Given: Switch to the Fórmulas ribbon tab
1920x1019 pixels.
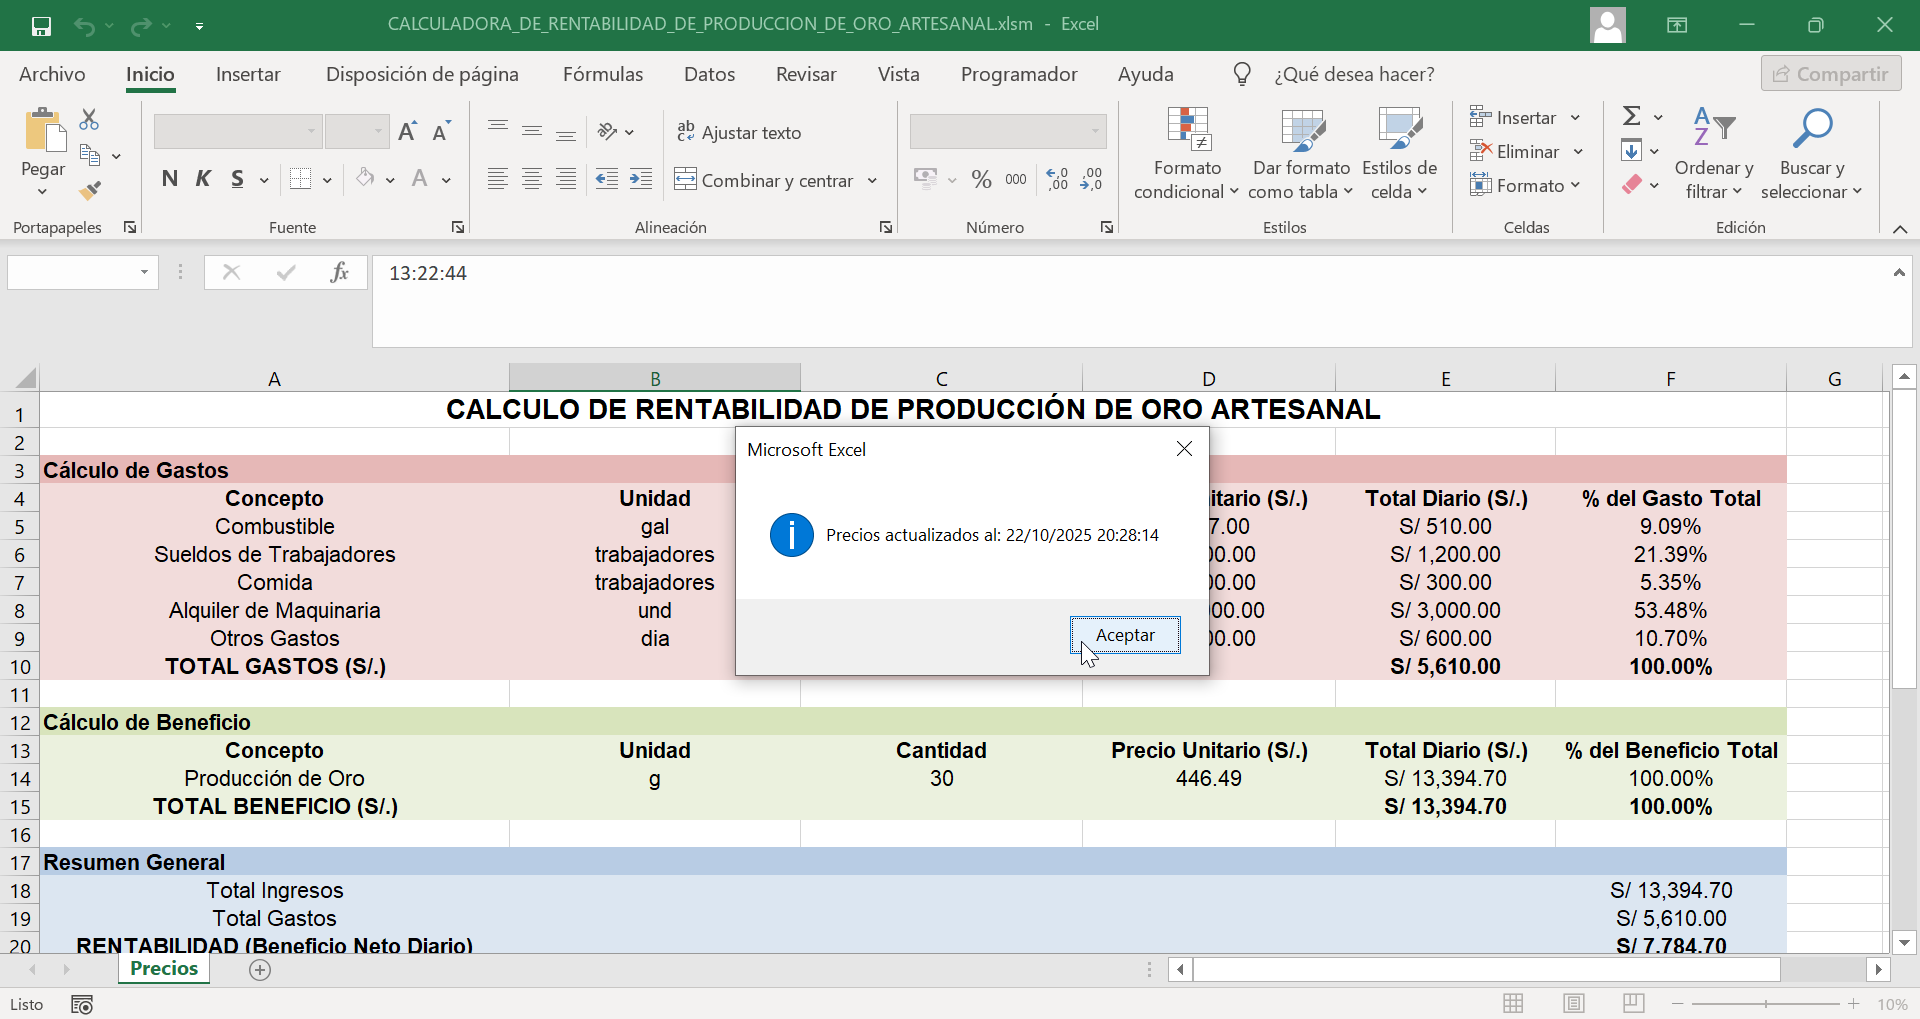Looking at the screenshot, I should tap(603, 73).
